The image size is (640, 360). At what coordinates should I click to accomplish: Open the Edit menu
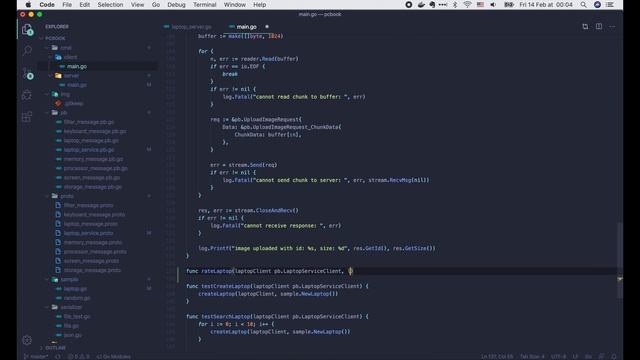[84, 4]
